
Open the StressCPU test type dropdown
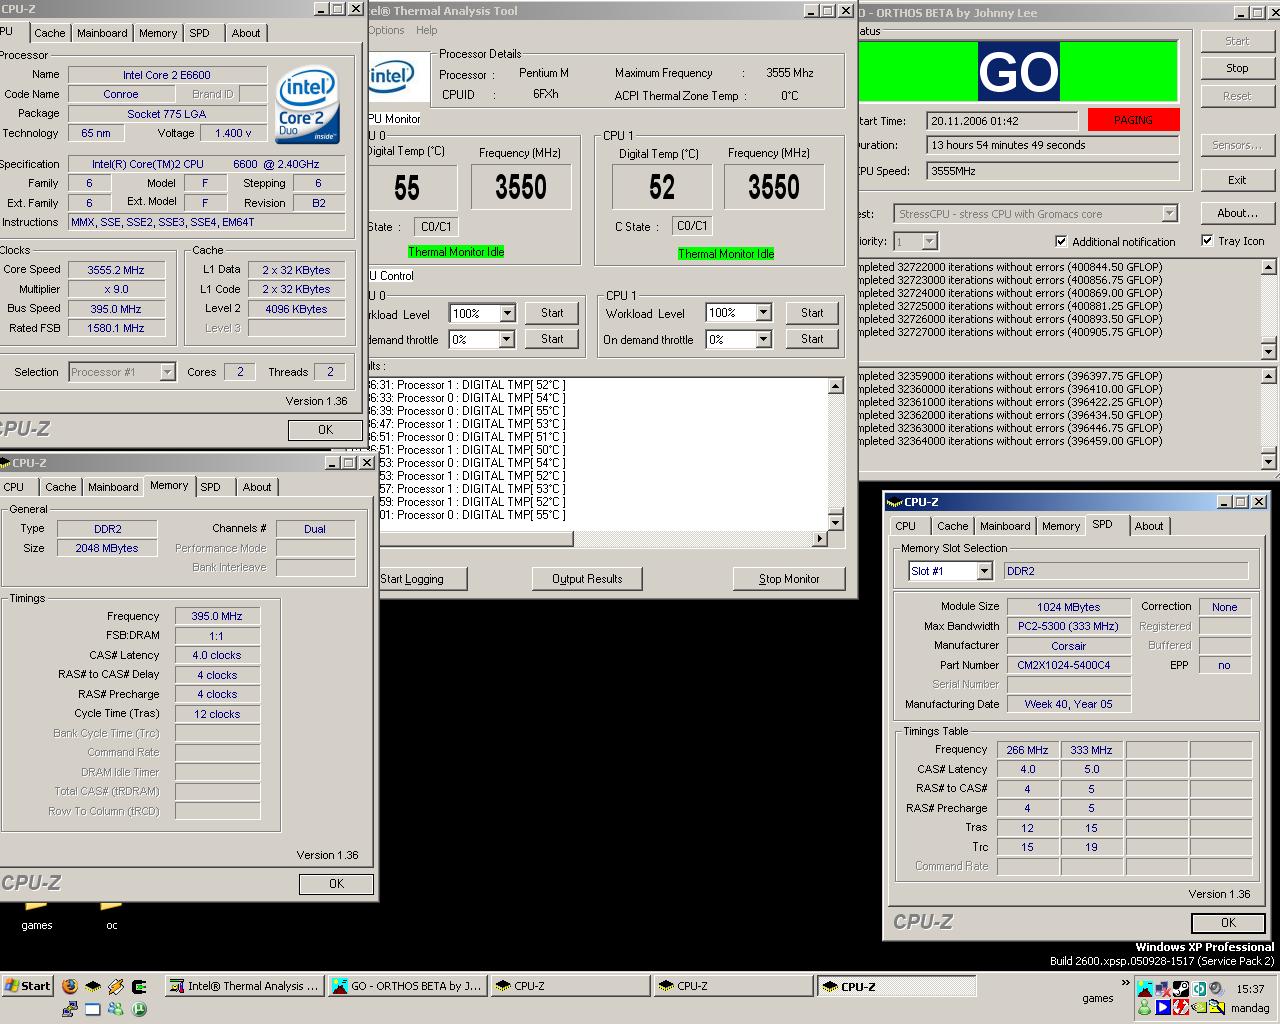pos(1169,213)
